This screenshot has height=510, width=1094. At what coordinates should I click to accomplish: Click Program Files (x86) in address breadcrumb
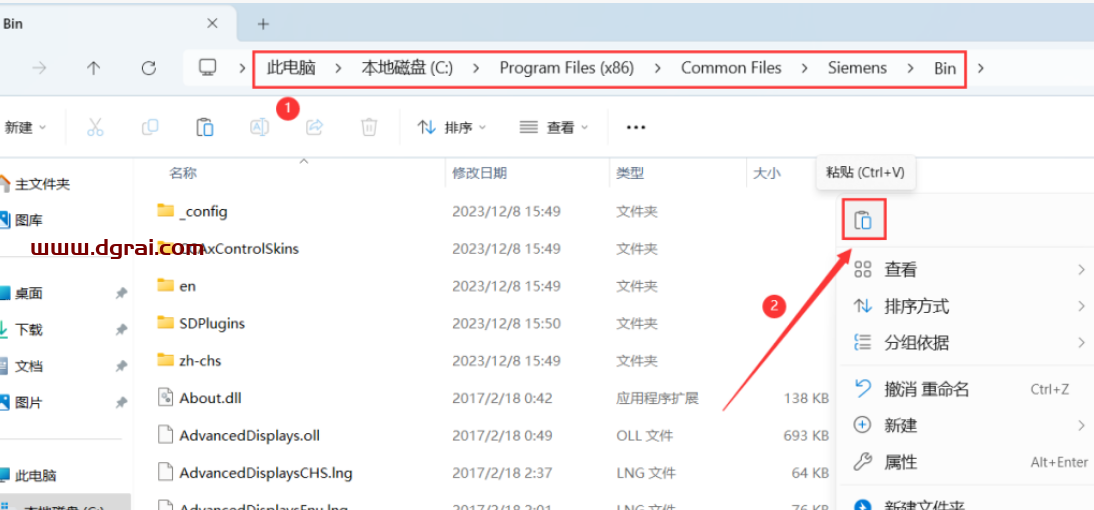pyautogui.click(x=566, y=68)
